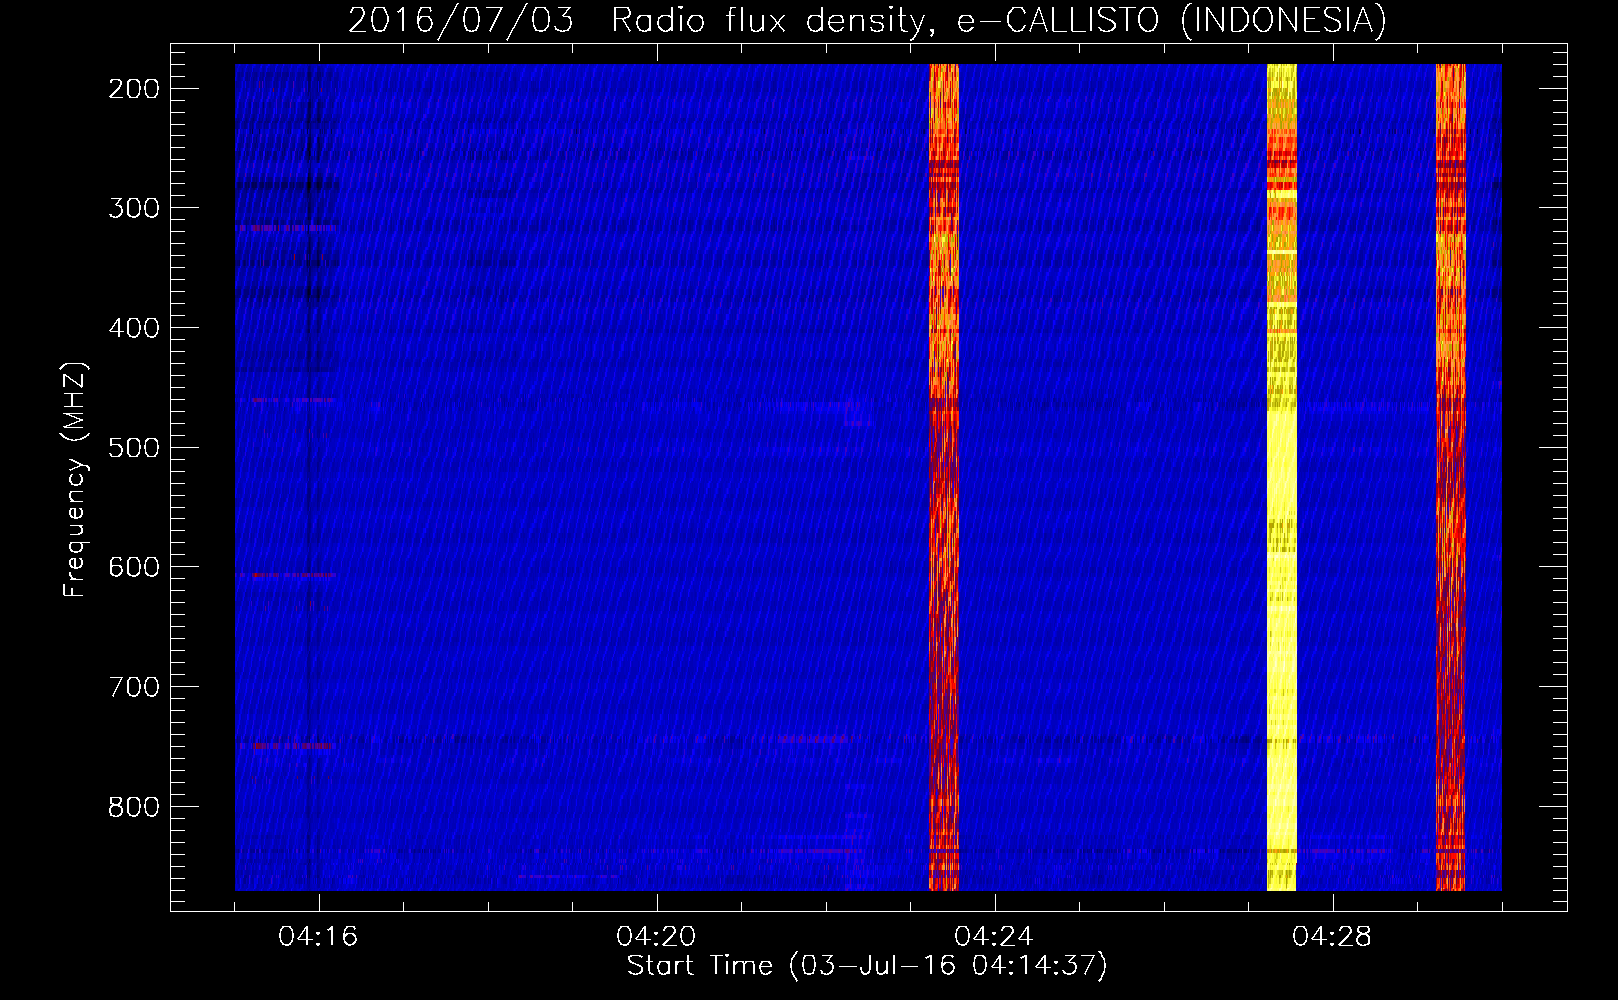Click the 04:20 time tick label
The height and width of the screenshot is (1000, 1618).
click(656, 937)
